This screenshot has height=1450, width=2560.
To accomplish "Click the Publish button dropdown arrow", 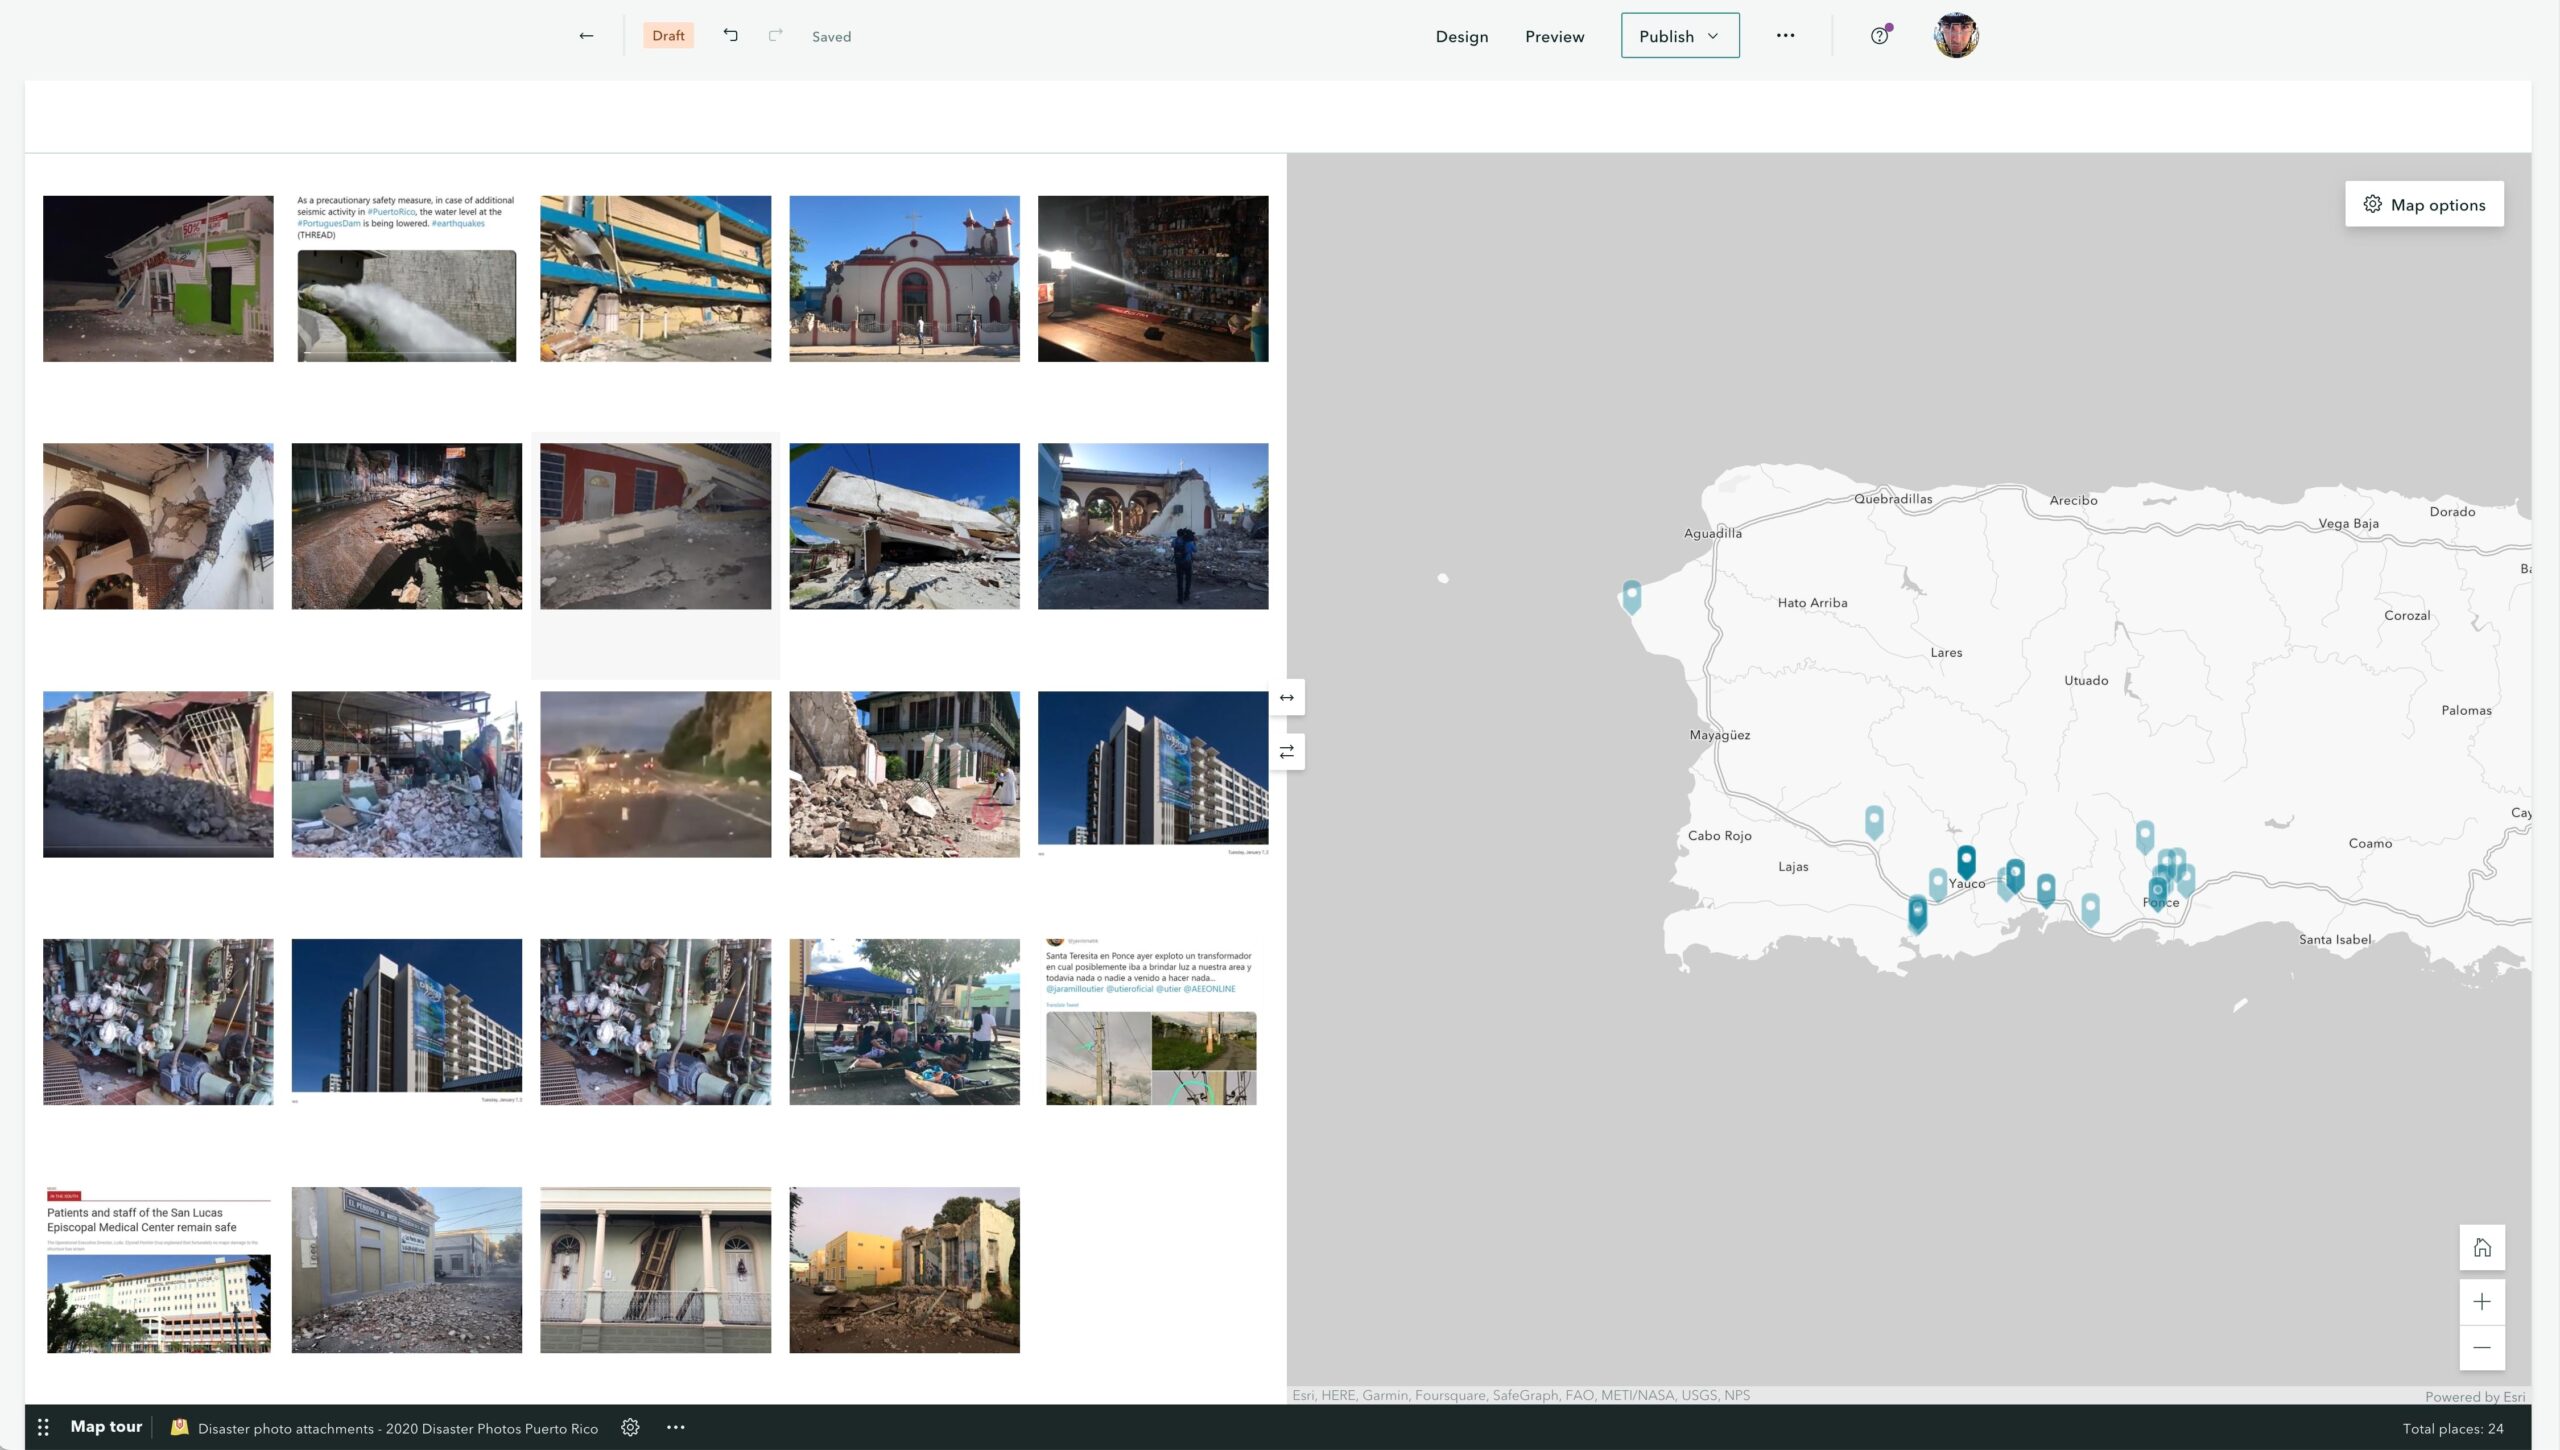I will click(1713, 33).
